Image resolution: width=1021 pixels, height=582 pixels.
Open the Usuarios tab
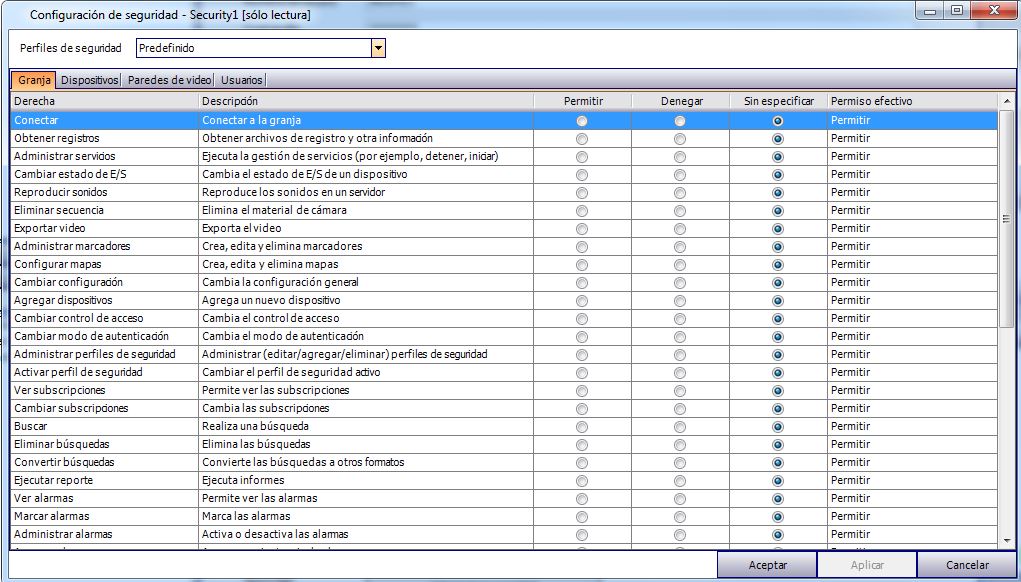[x=242, y=80]
